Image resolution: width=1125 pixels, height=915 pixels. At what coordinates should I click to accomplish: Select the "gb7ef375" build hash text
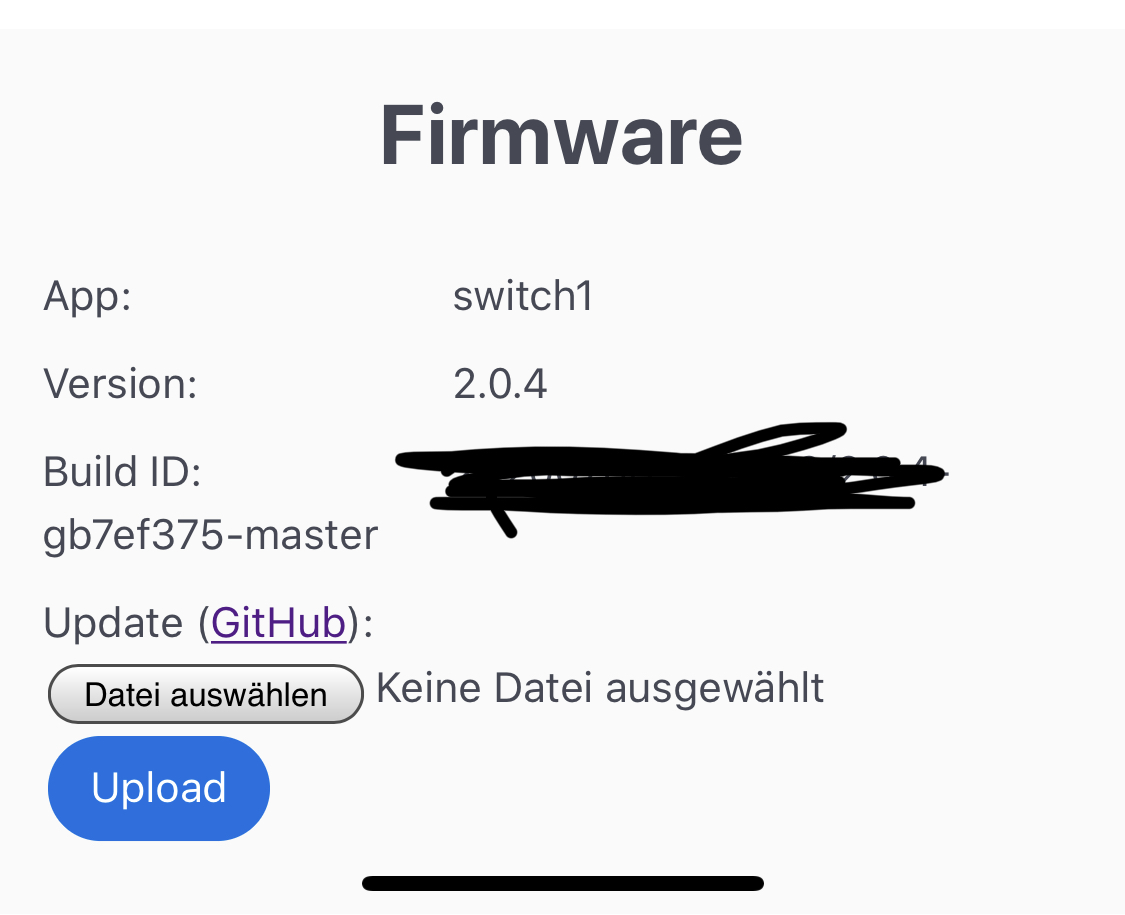point(132,536)
